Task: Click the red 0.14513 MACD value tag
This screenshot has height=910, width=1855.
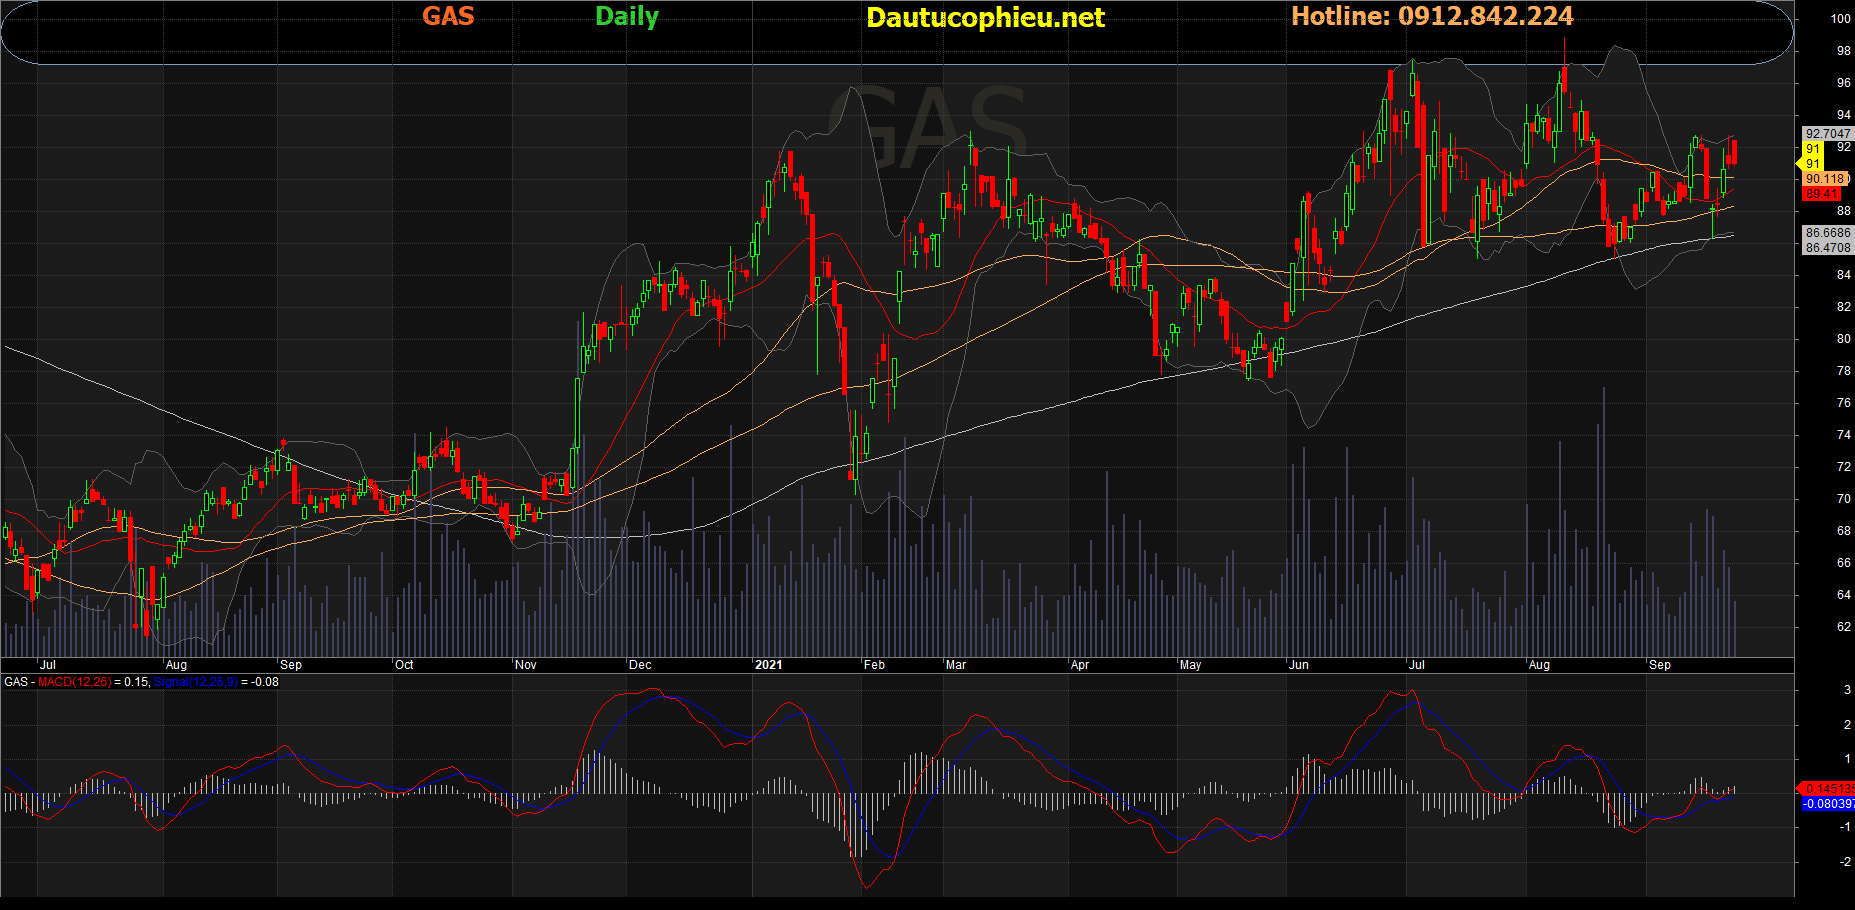Action: 1828,789
